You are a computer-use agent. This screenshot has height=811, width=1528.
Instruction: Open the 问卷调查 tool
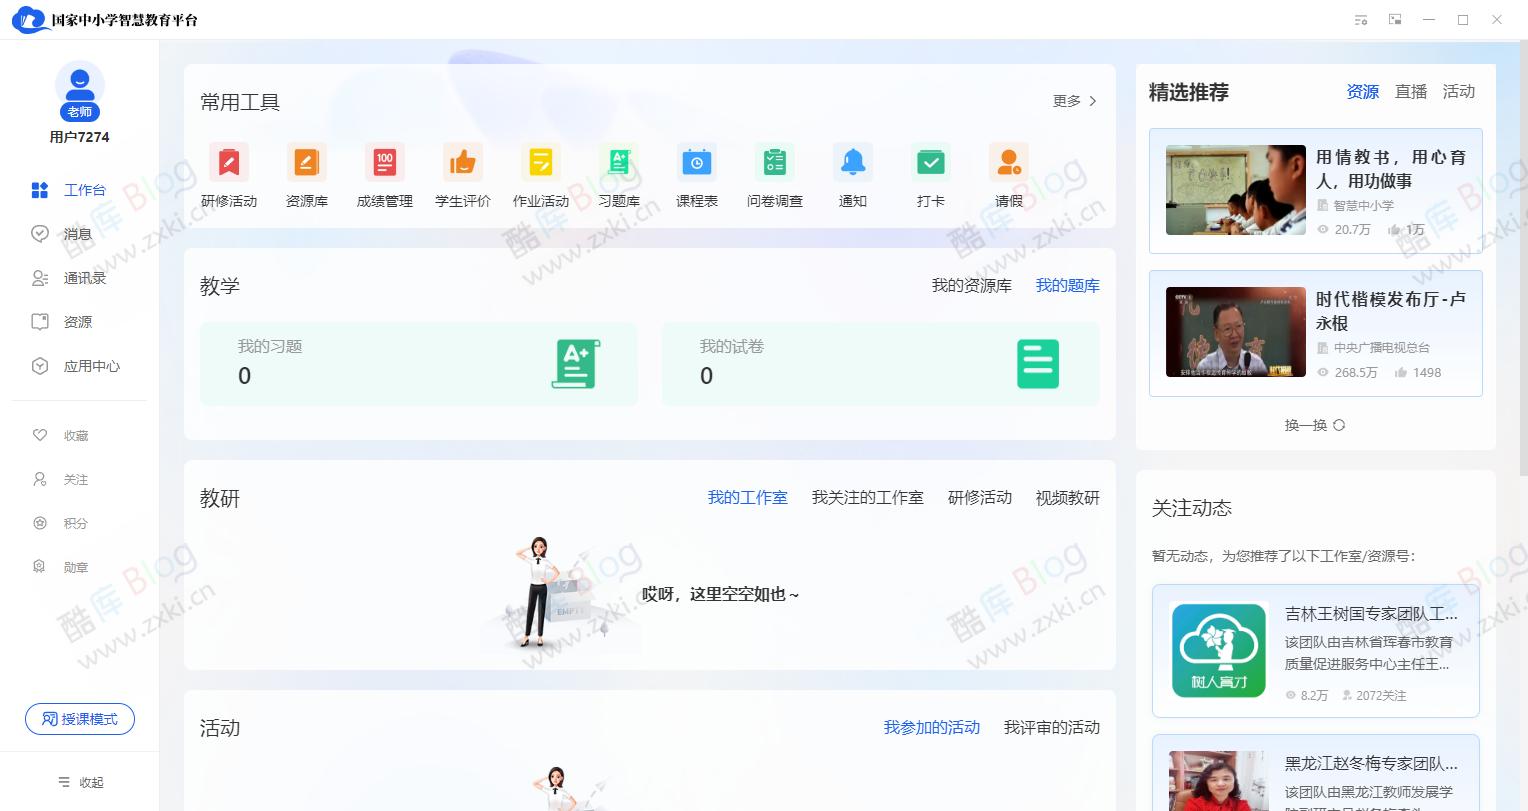tap(774, 175)
